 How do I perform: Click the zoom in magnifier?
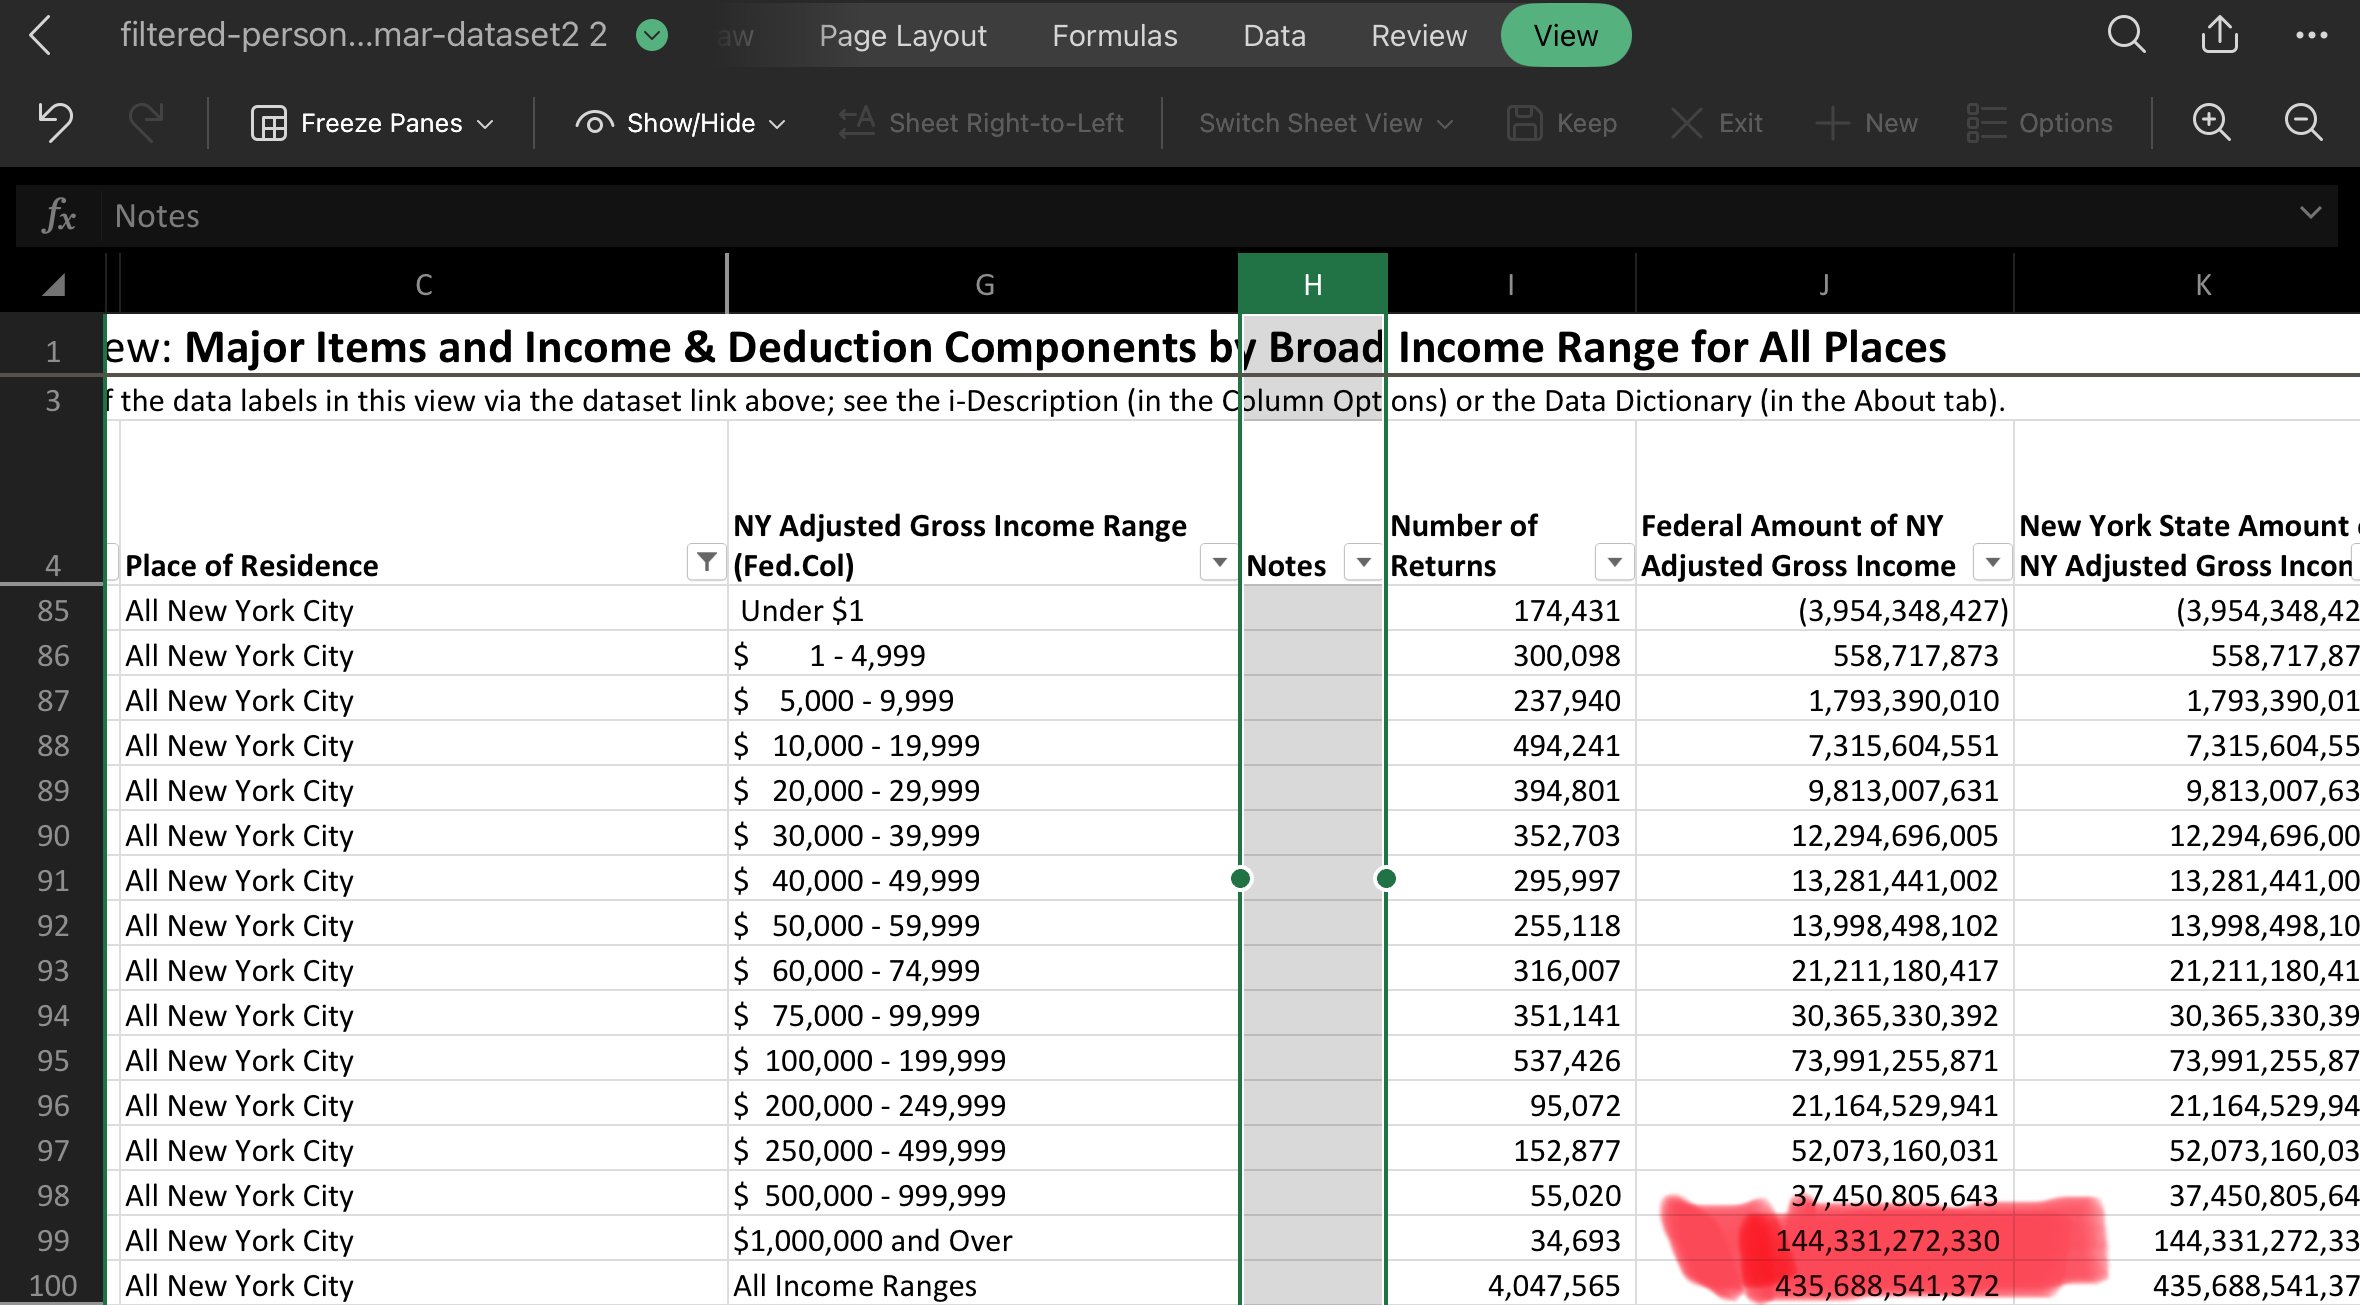click(x=2211, y=122)
